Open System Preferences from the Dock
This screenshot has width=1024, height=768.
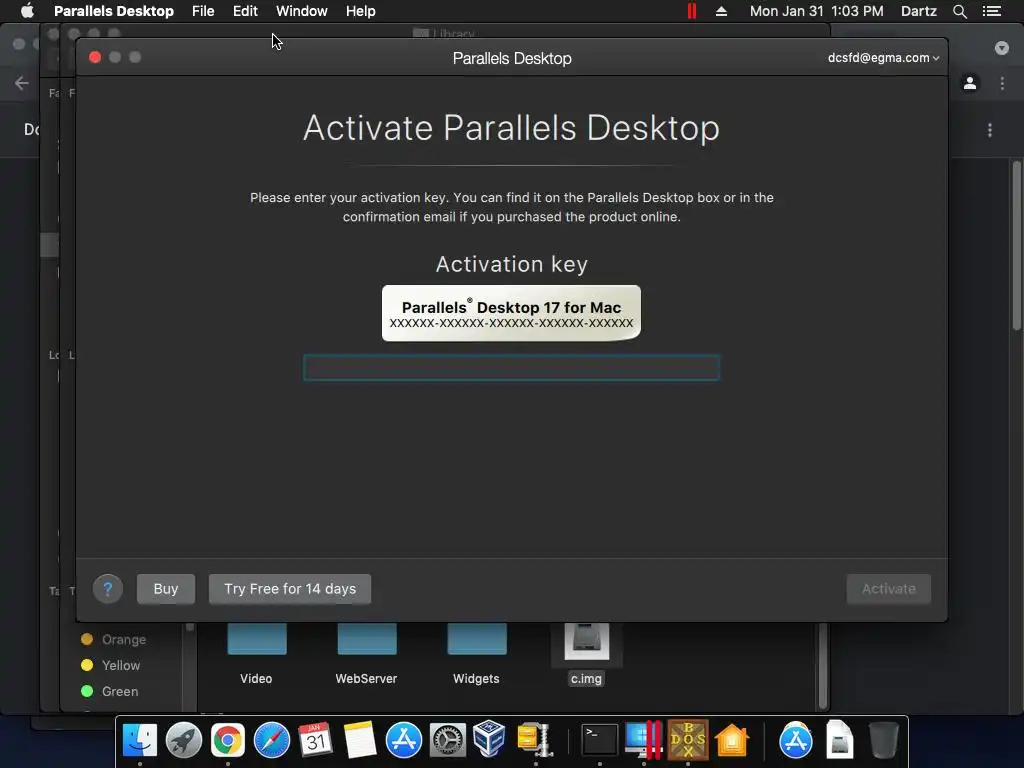(447, 740)
